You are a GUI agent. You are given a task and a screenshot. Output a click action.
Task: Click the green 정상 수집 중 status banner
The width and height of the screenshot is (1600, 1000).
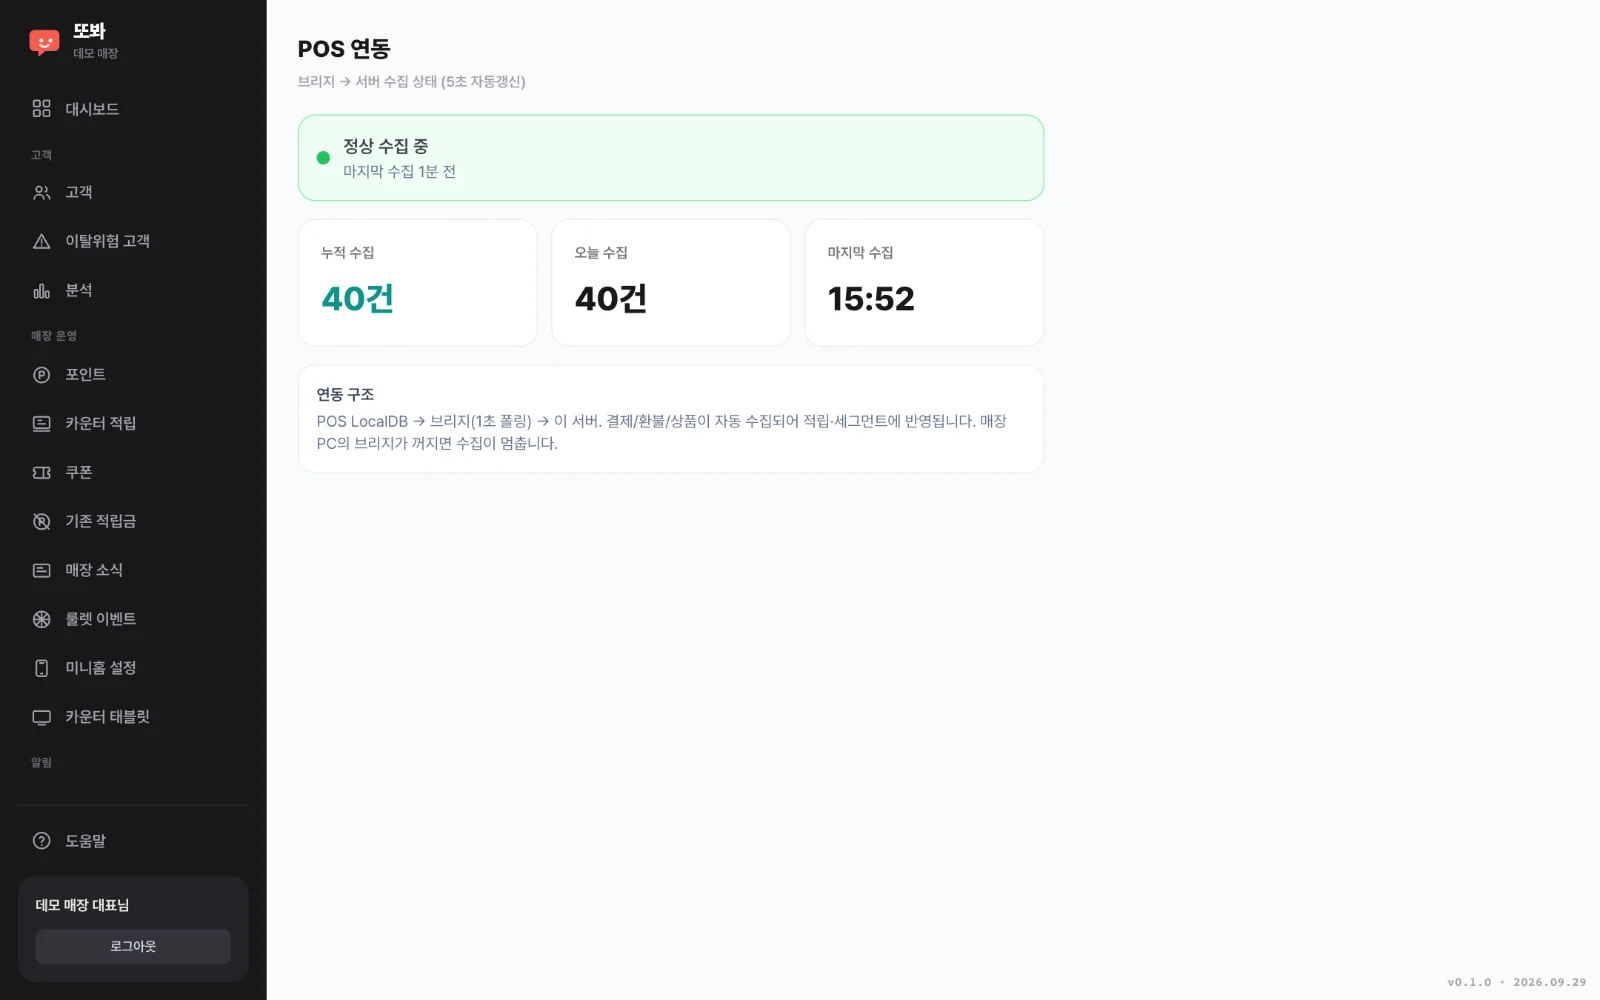pos(671,158)
